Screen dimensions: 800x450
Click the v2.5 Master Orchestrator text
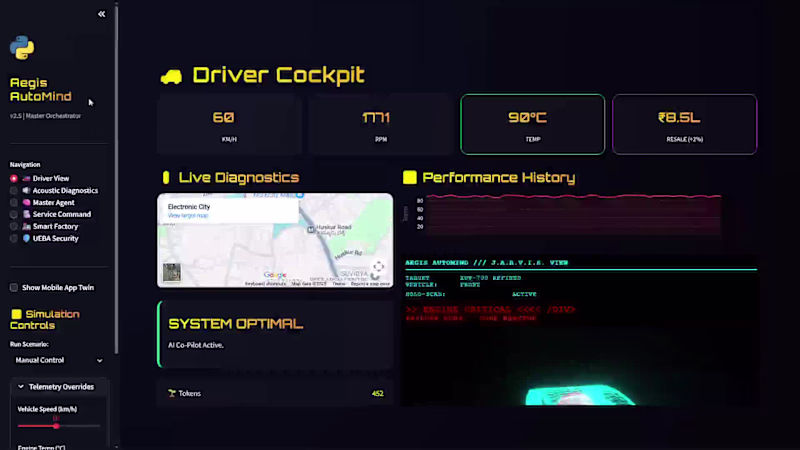click(x=45, y=116)
